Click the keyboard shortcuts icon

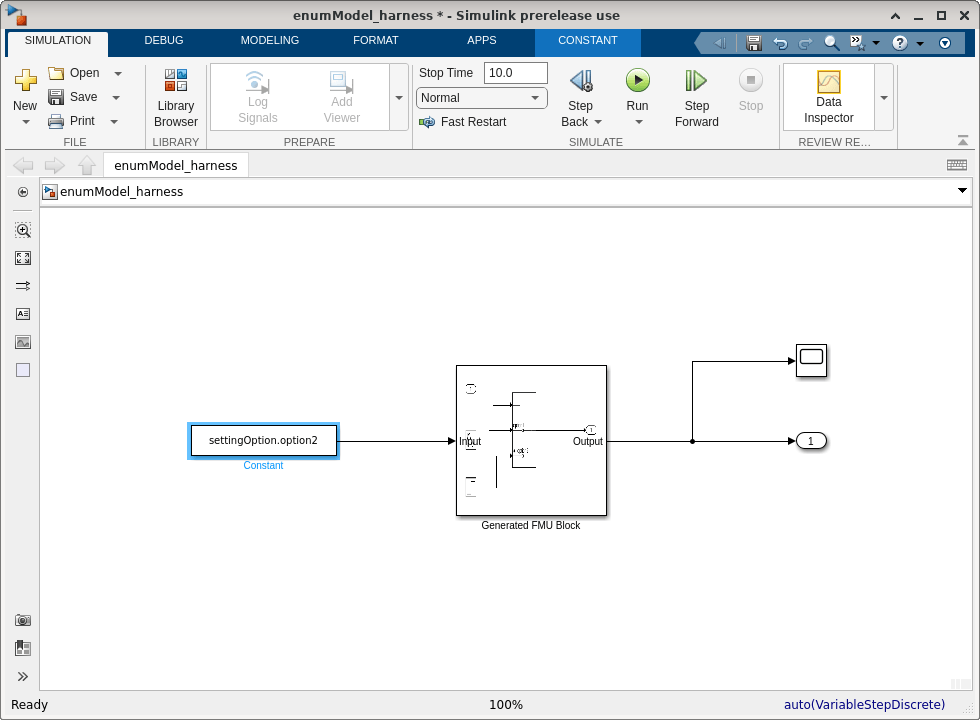[957, 165]
